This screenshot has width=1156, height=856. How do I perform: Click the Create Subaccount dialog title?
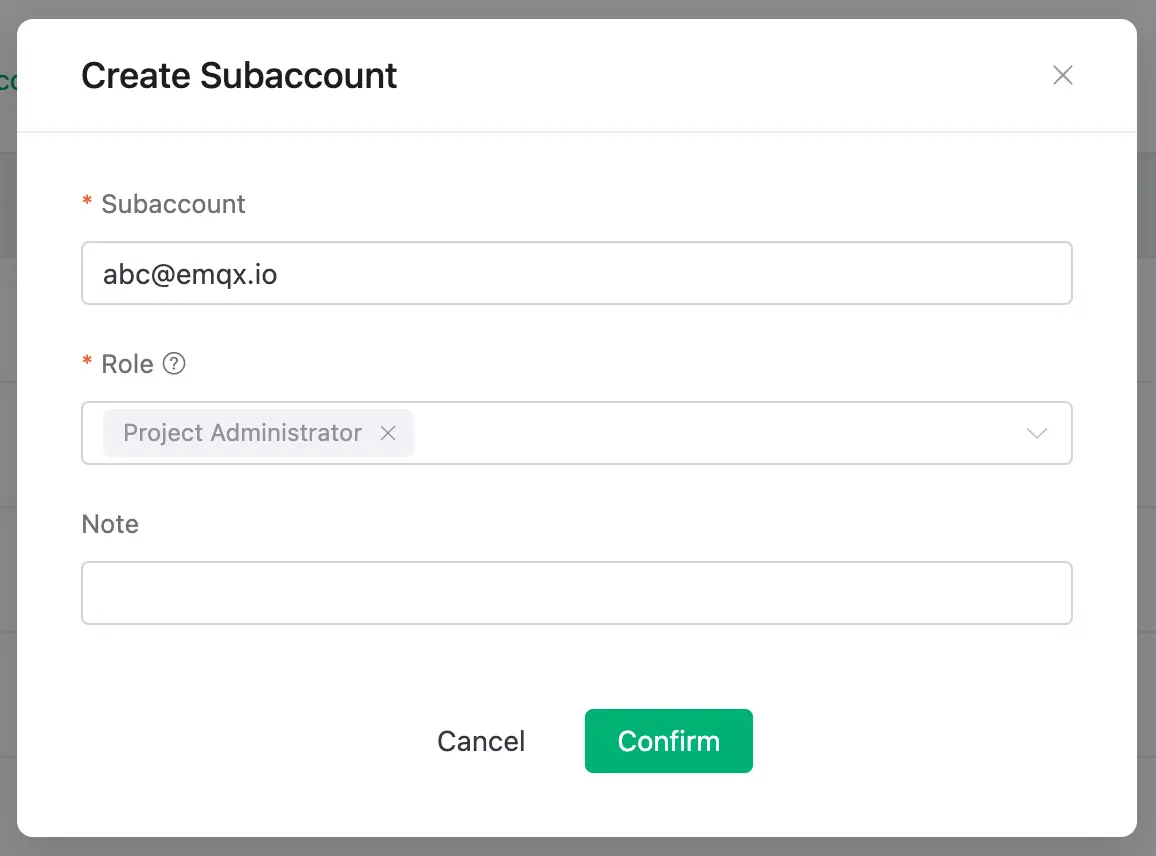239,75
